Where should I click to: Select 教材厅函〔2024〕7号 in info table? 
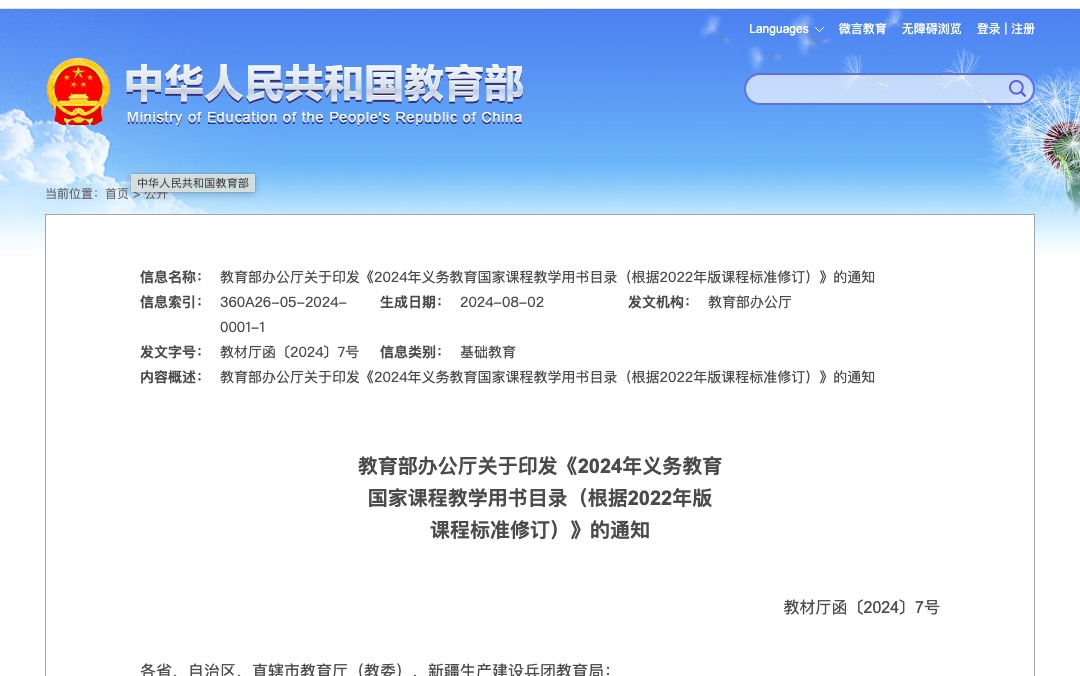tap(289, 352)
